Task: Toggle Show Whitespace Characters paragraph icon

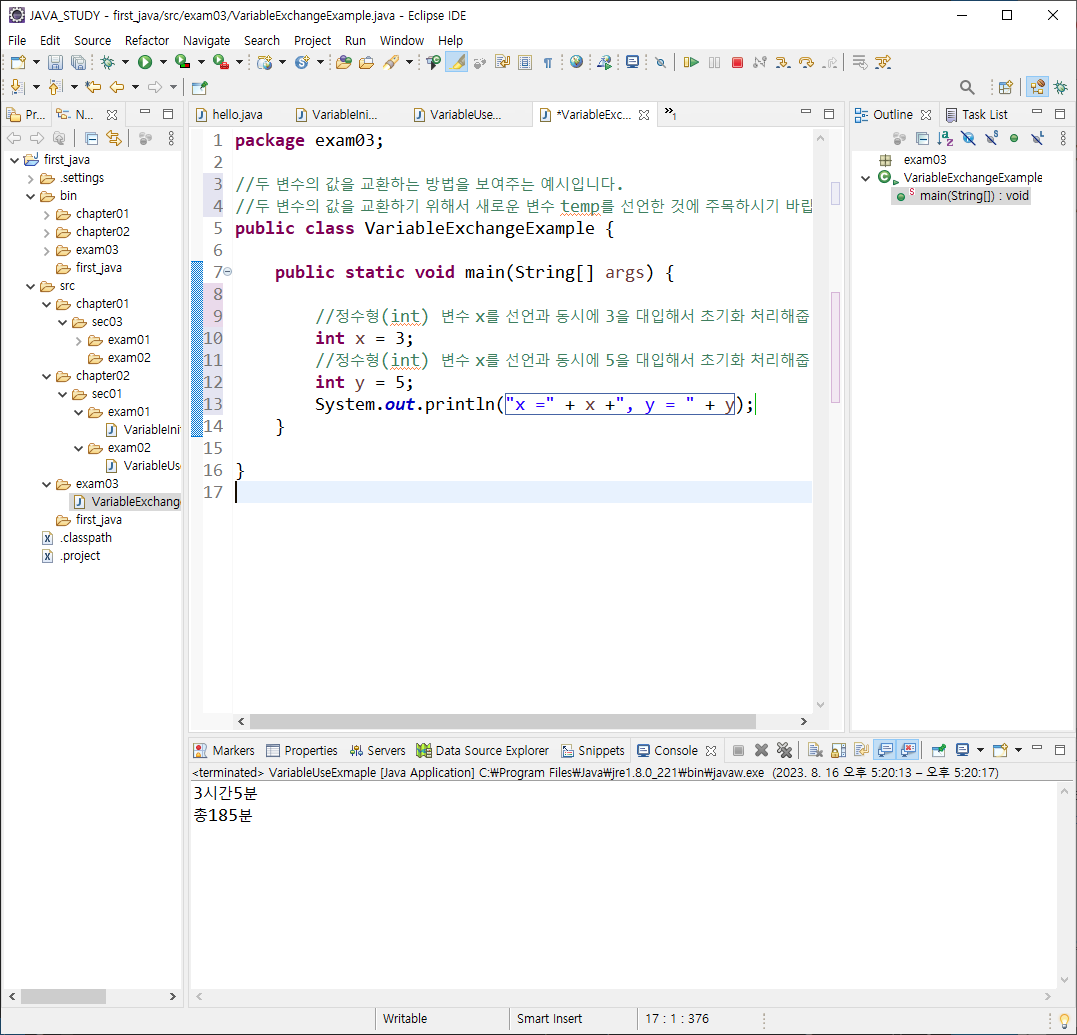Action: (x=547, y=62)
